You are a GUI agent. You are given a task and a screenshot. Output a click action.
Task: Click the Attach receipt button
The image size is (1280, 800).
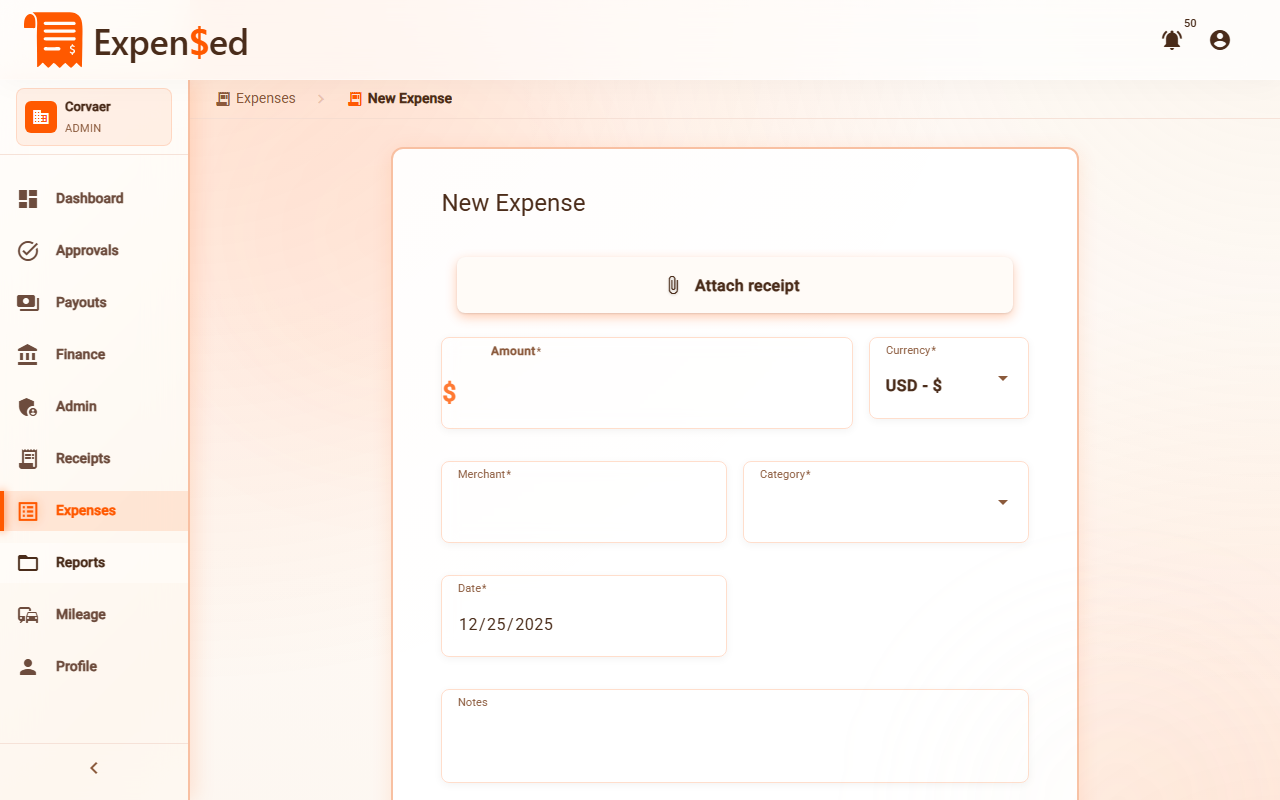pos(734,285)
